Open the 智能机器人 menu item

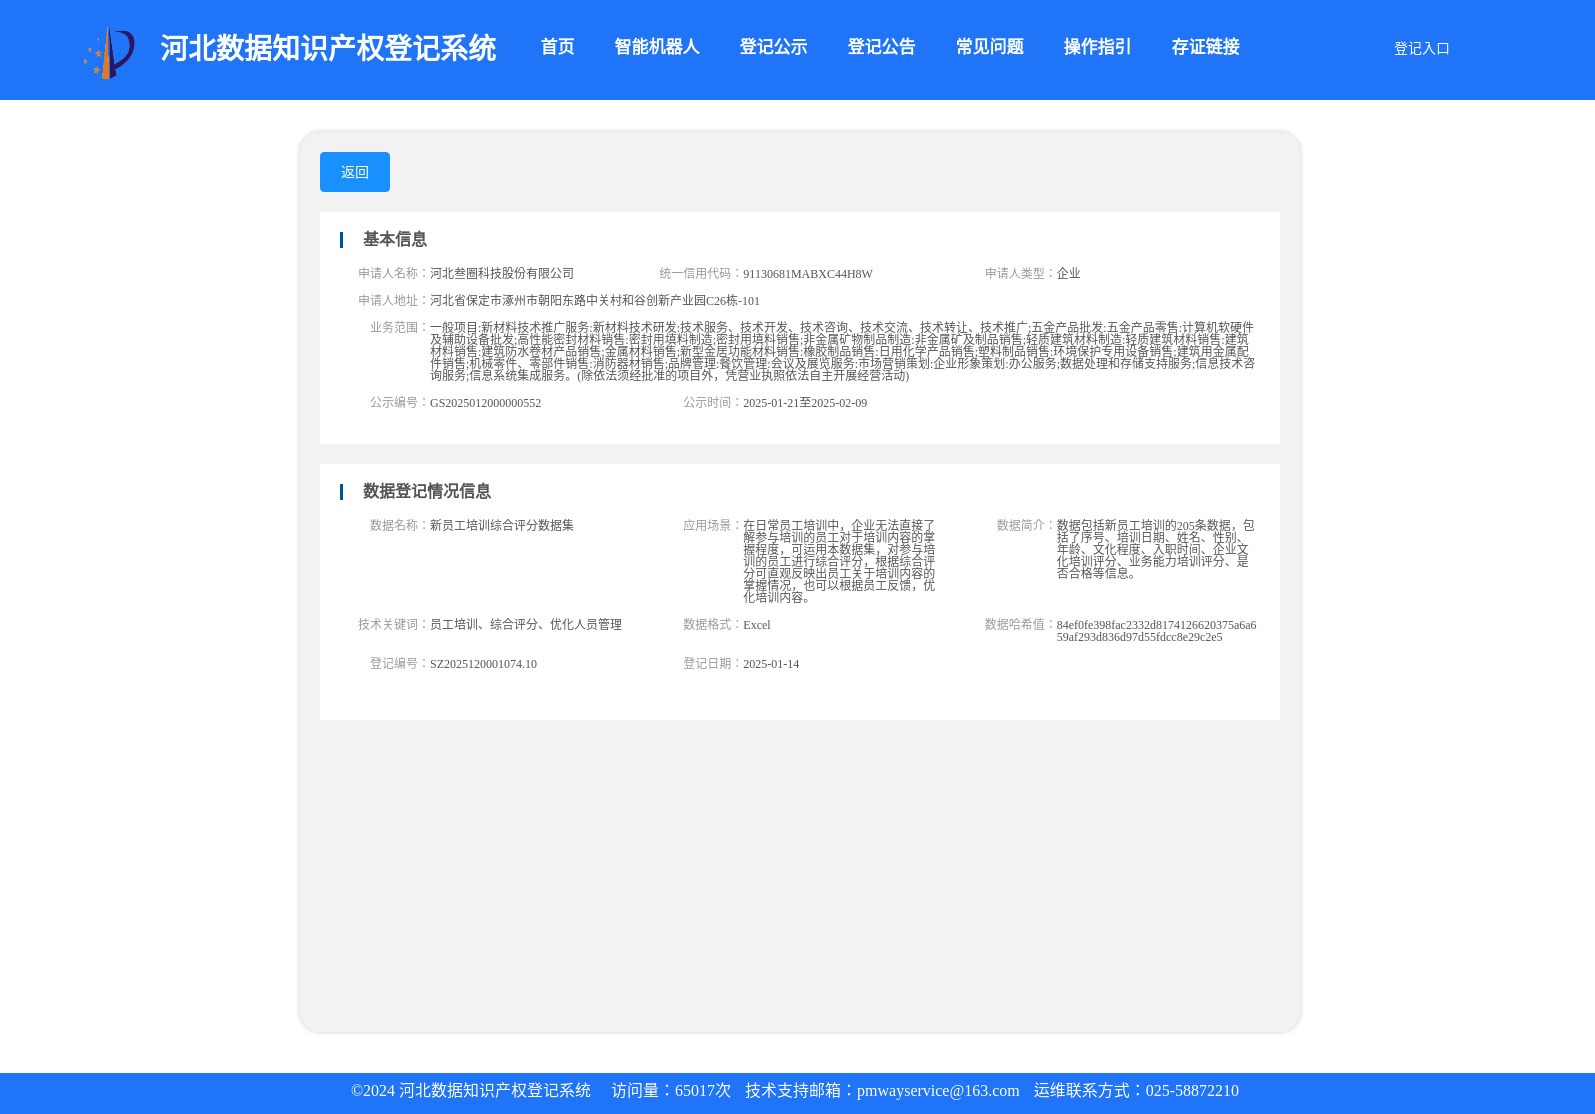point(657,47)
